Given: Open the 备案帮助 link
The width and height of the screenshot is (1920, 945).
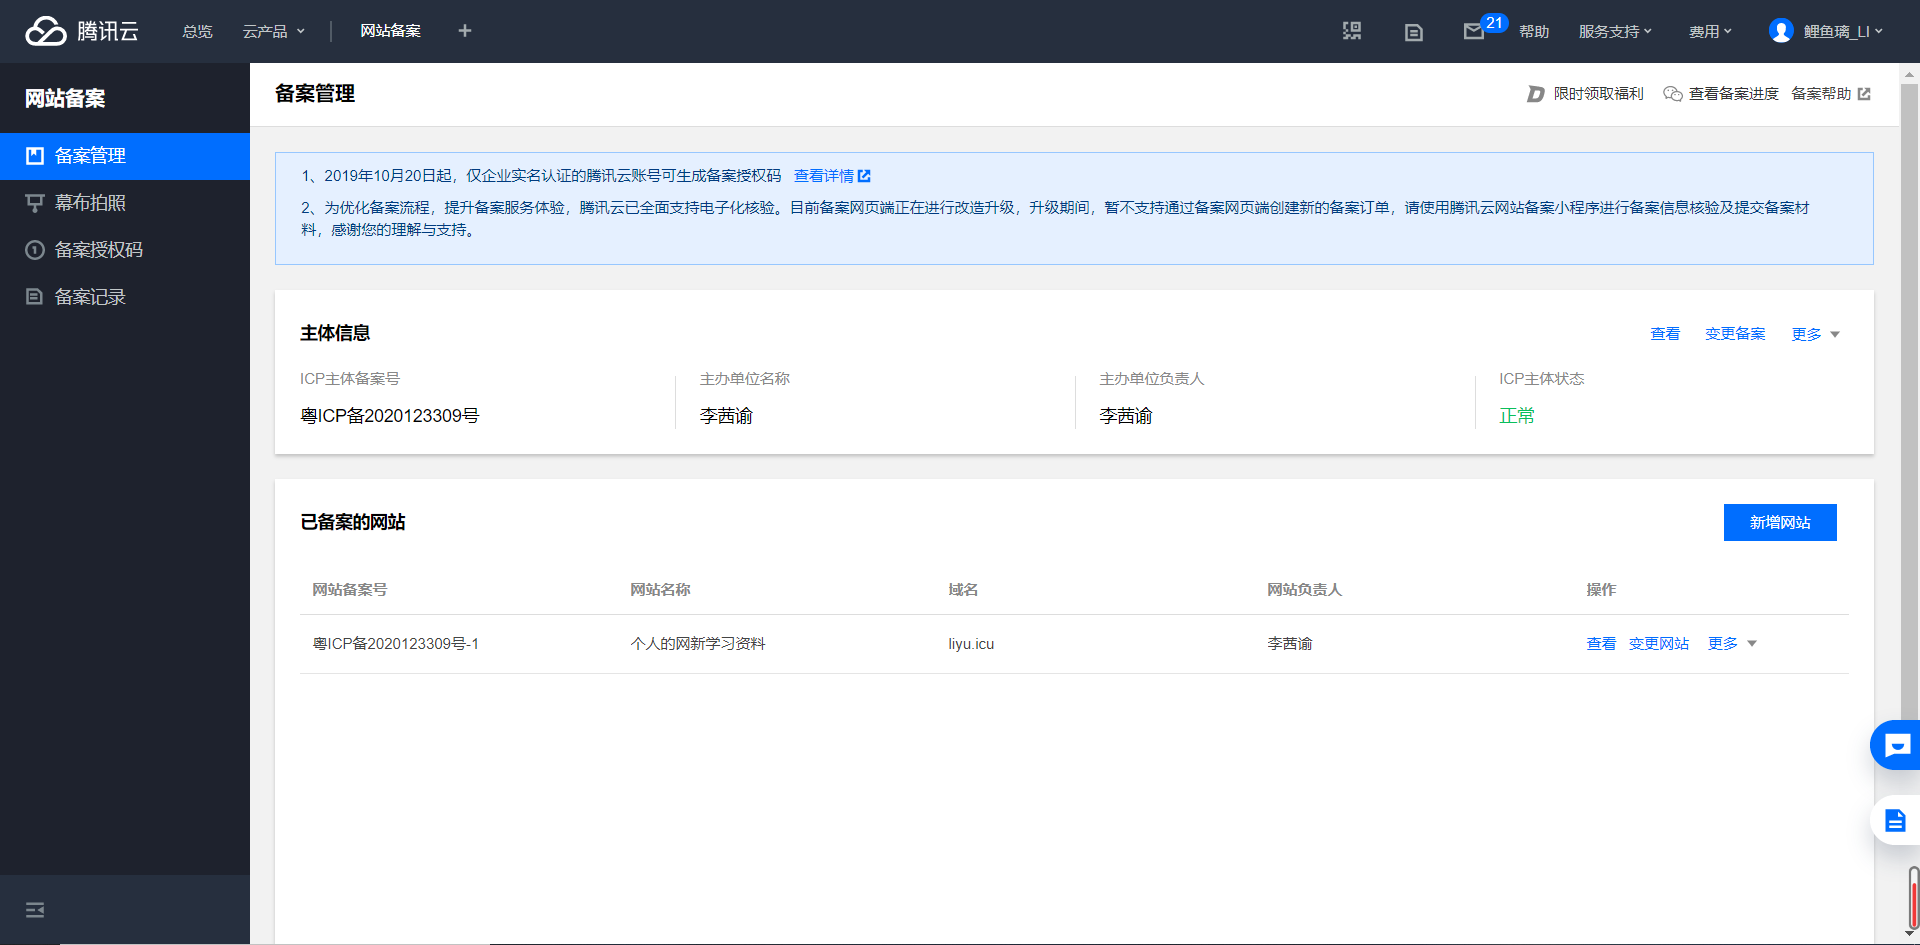Looking at the screenshot, I should tap(1821, 94).
